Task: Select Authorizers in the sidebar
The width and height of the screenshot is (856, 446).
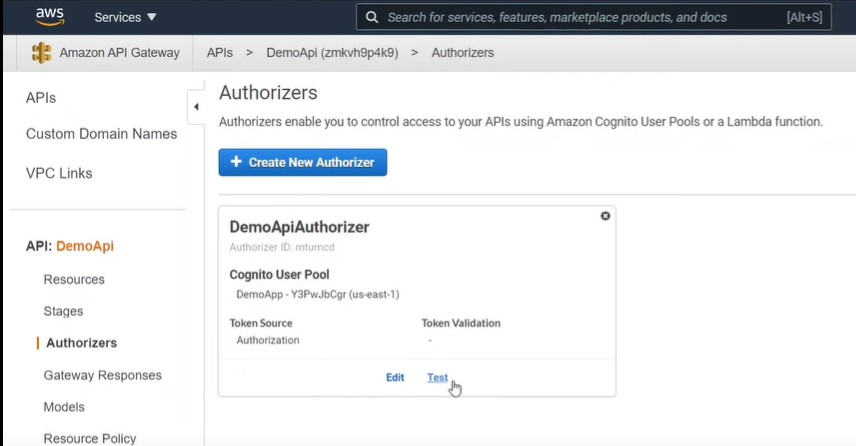Action: (82, 343)
